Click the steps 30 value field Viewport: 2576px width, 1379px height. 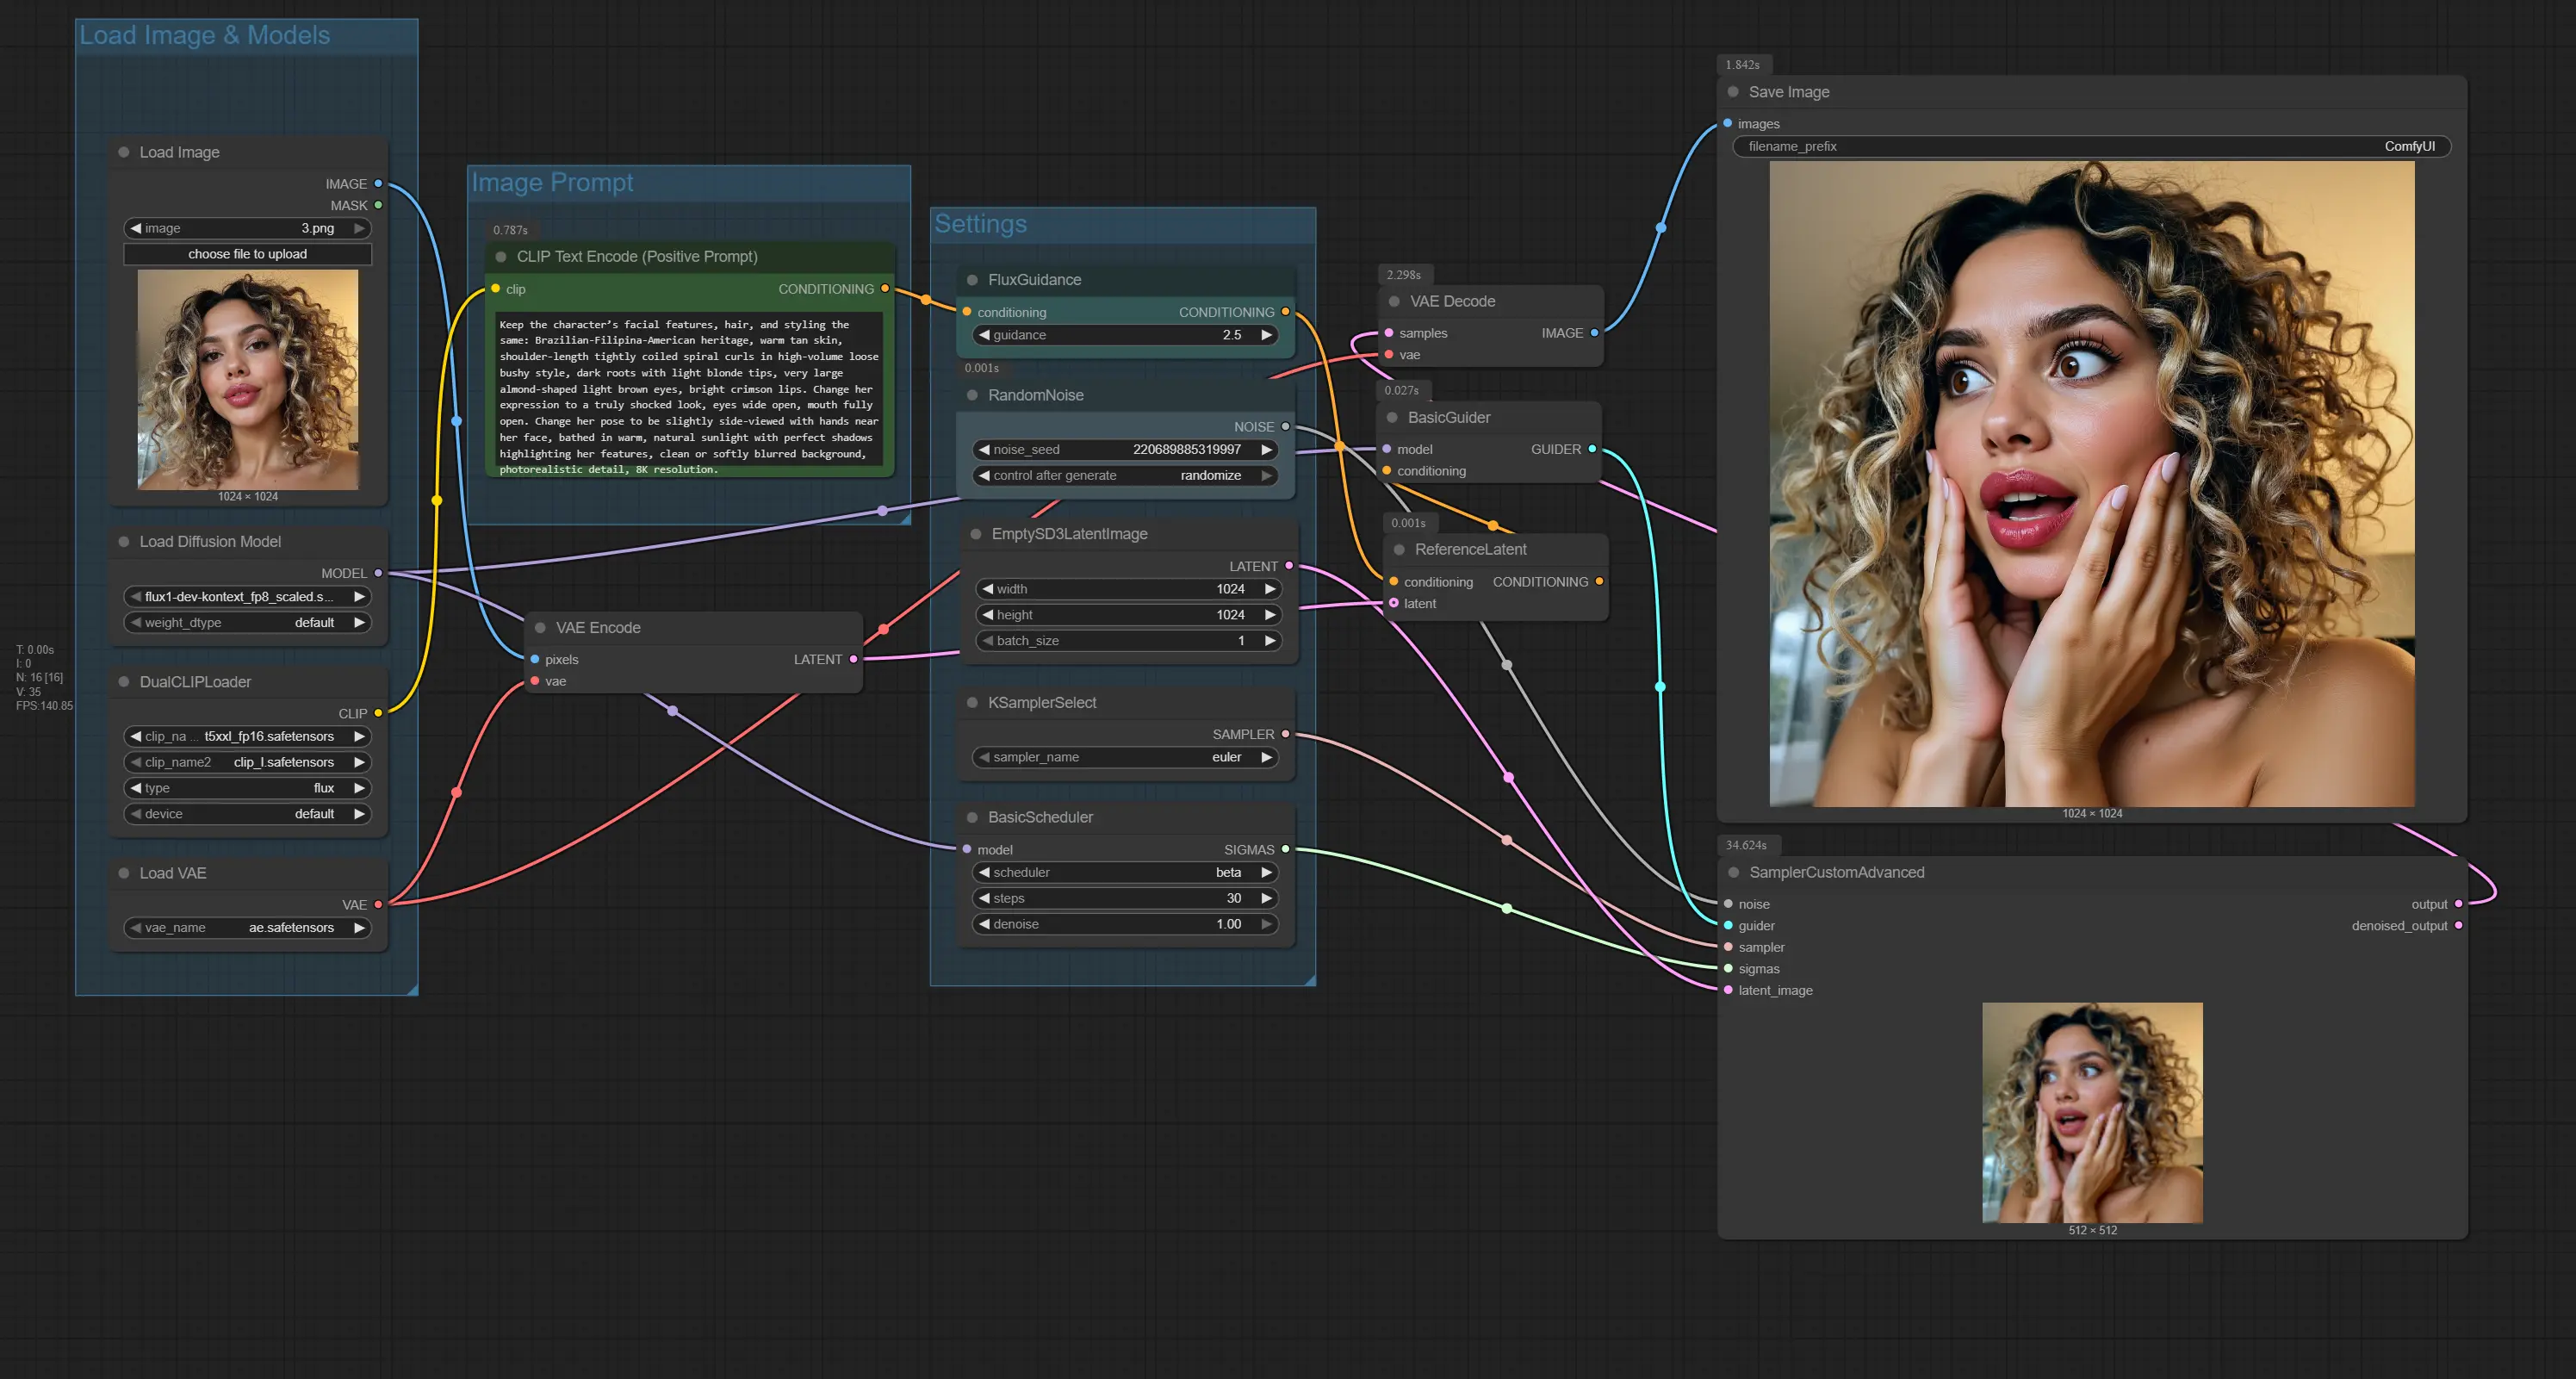click(x=1125, y=898)
